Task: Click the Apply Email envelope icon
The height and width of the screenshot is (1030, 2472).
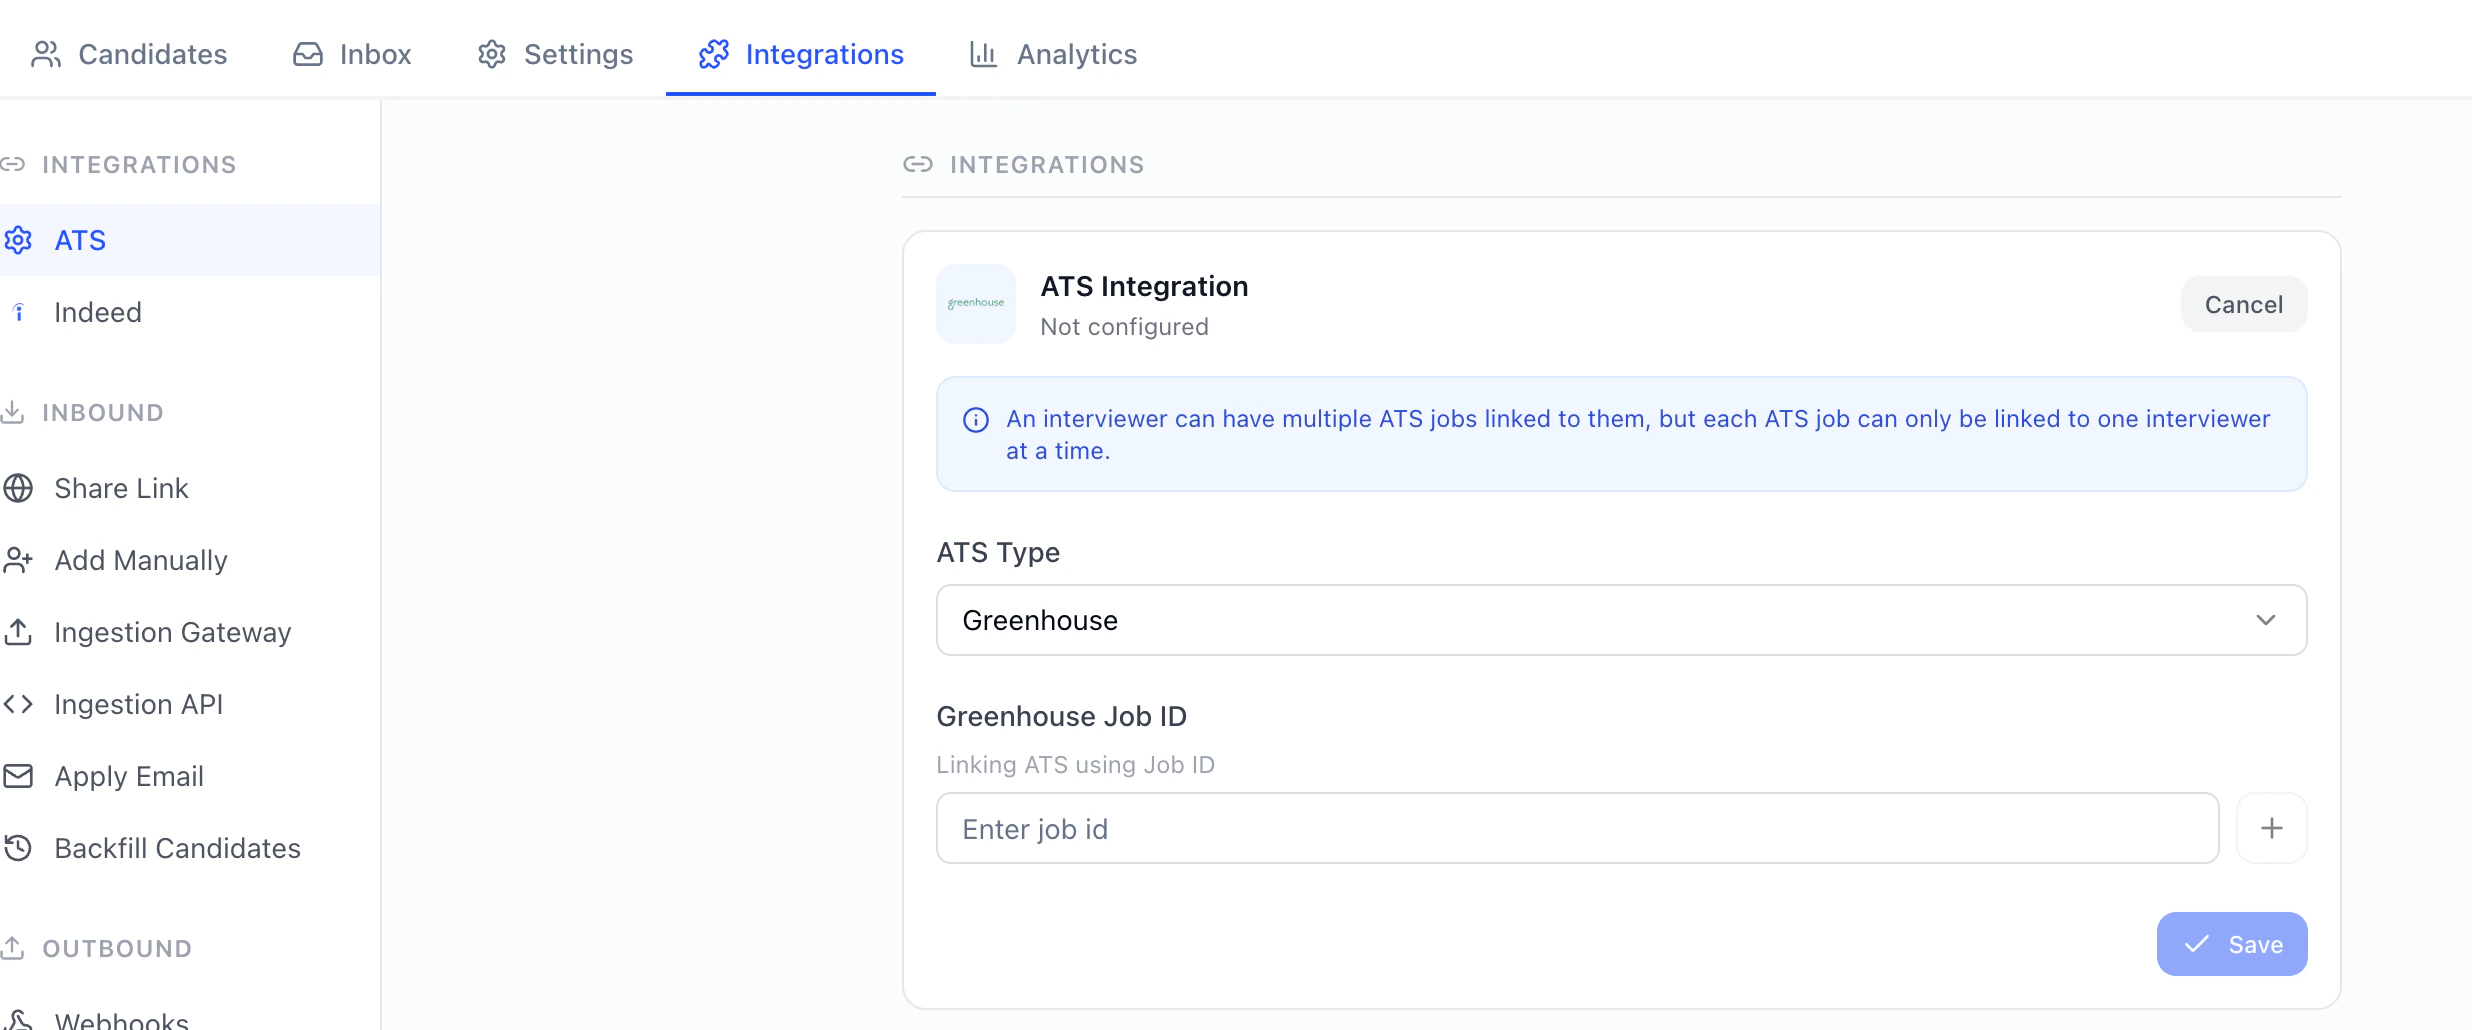Action: pyautogui.click(x=18, y=776)
